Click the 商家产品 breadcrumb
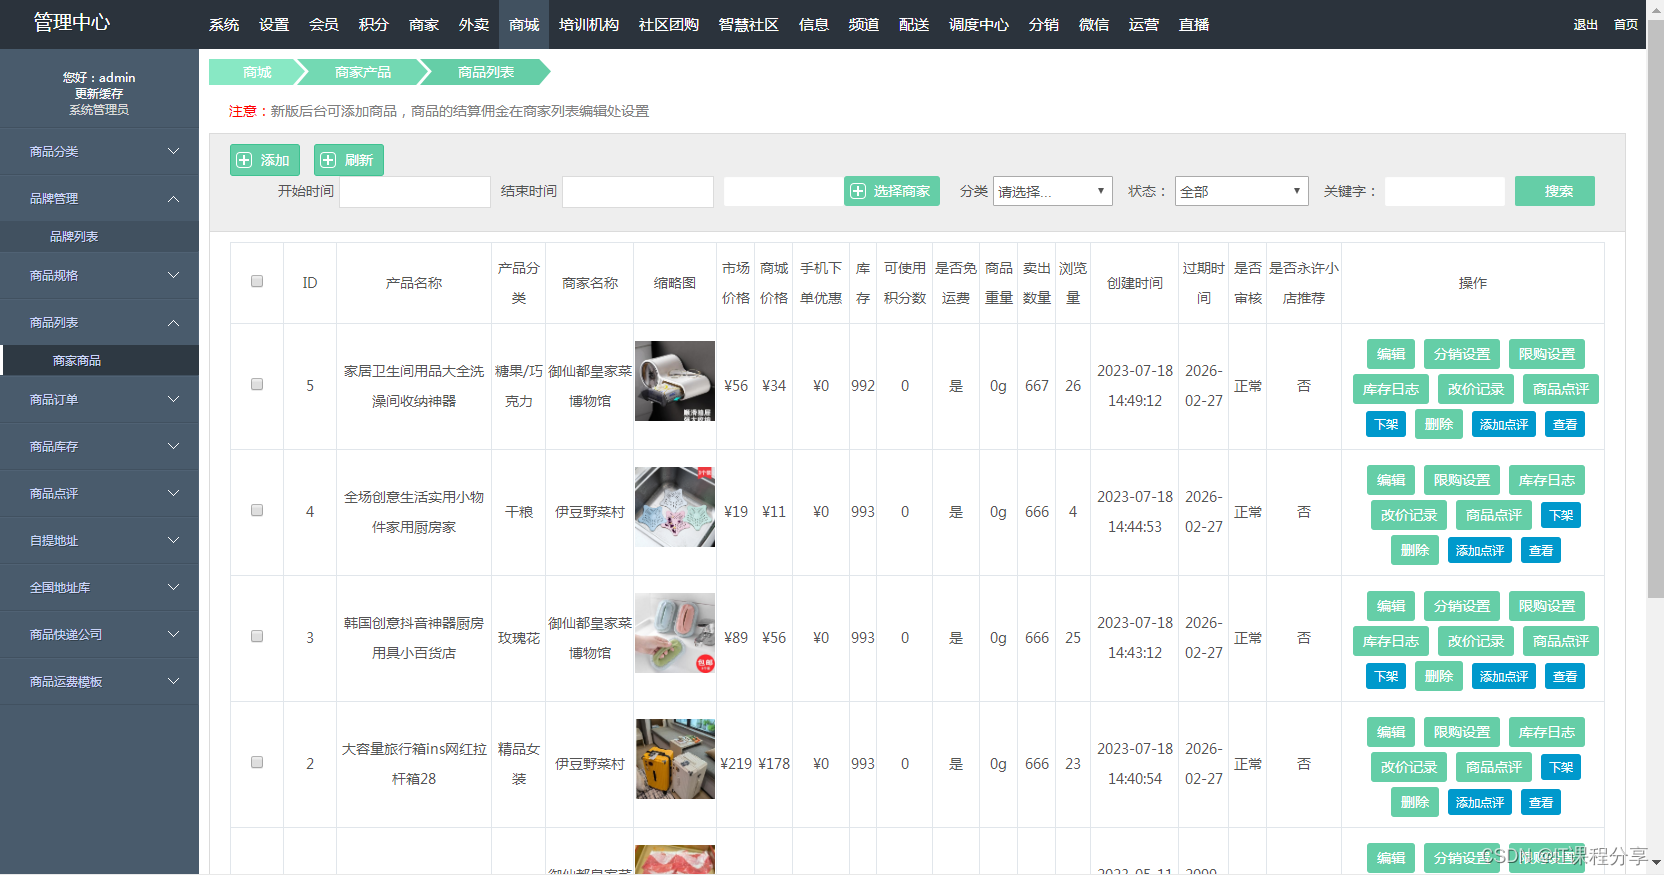The image size is (1664, 875). [x=363, y=72]
